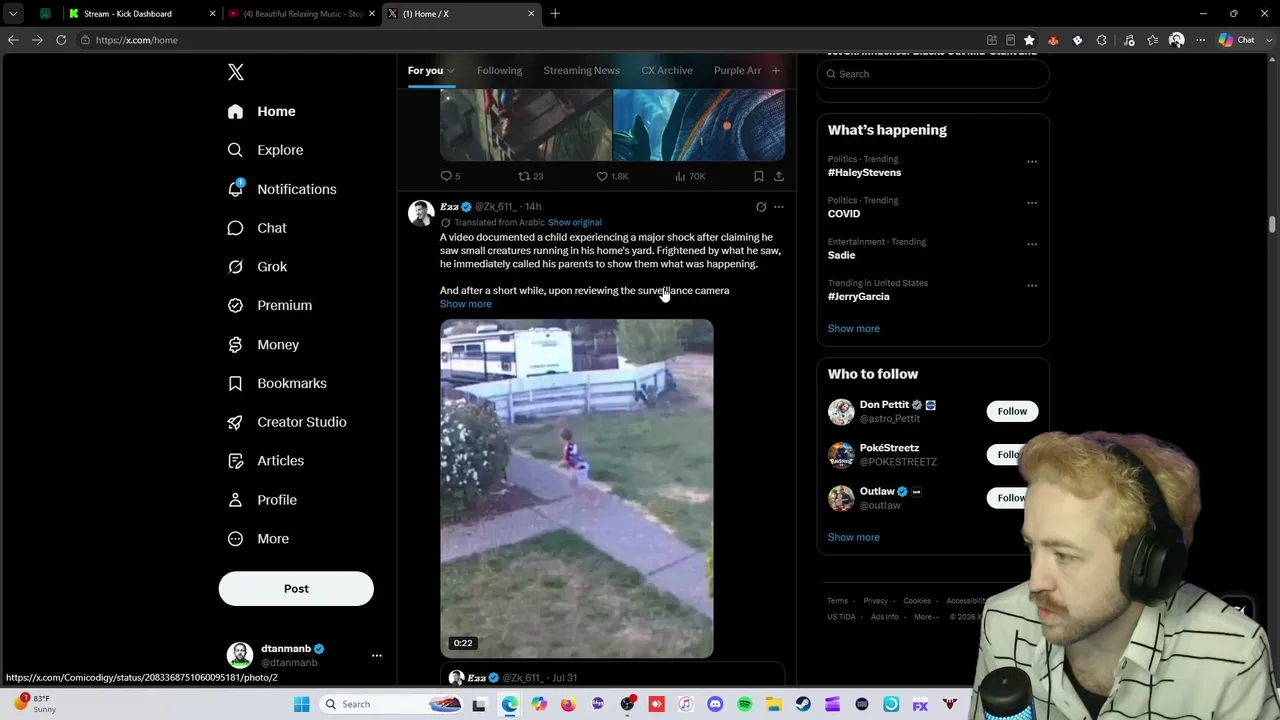
Task: Click the Creator Studio rocket icon
Action: (x=236, y=422)
